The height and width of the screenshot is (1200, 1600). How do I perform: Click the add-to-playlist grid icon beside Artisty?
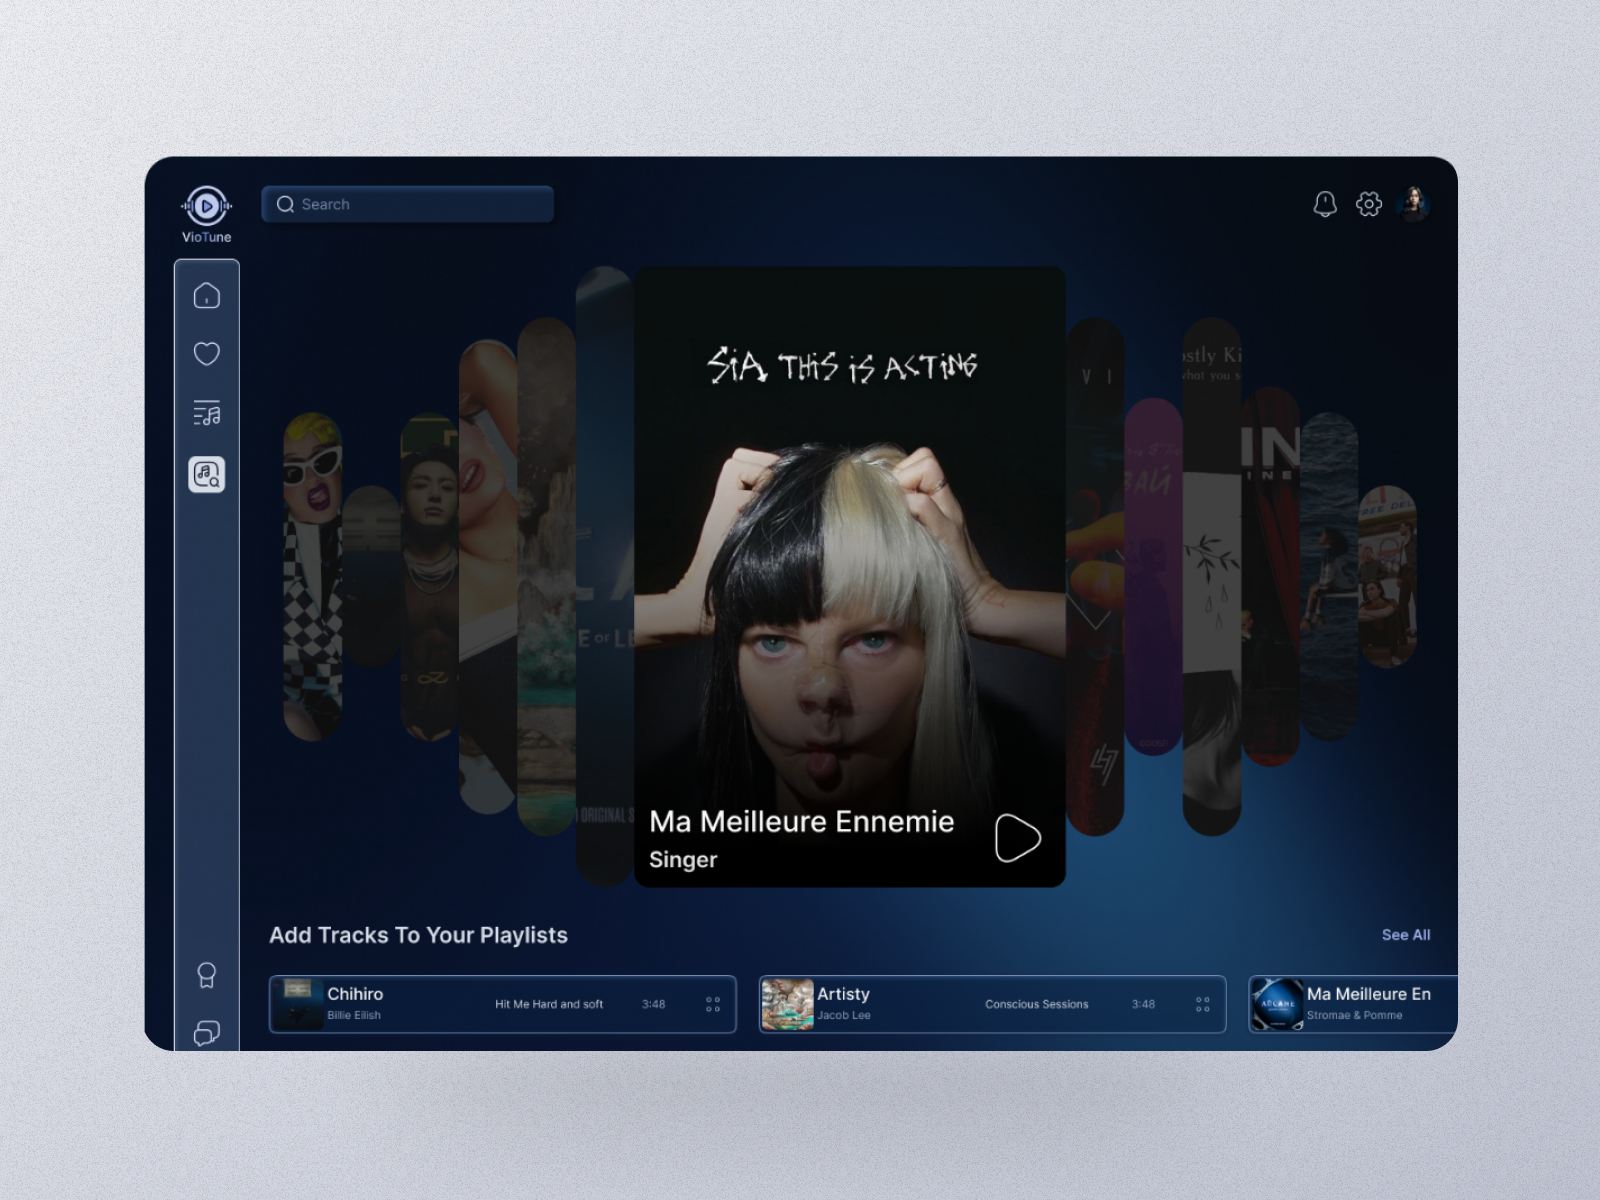[x=1203, y=1004]
